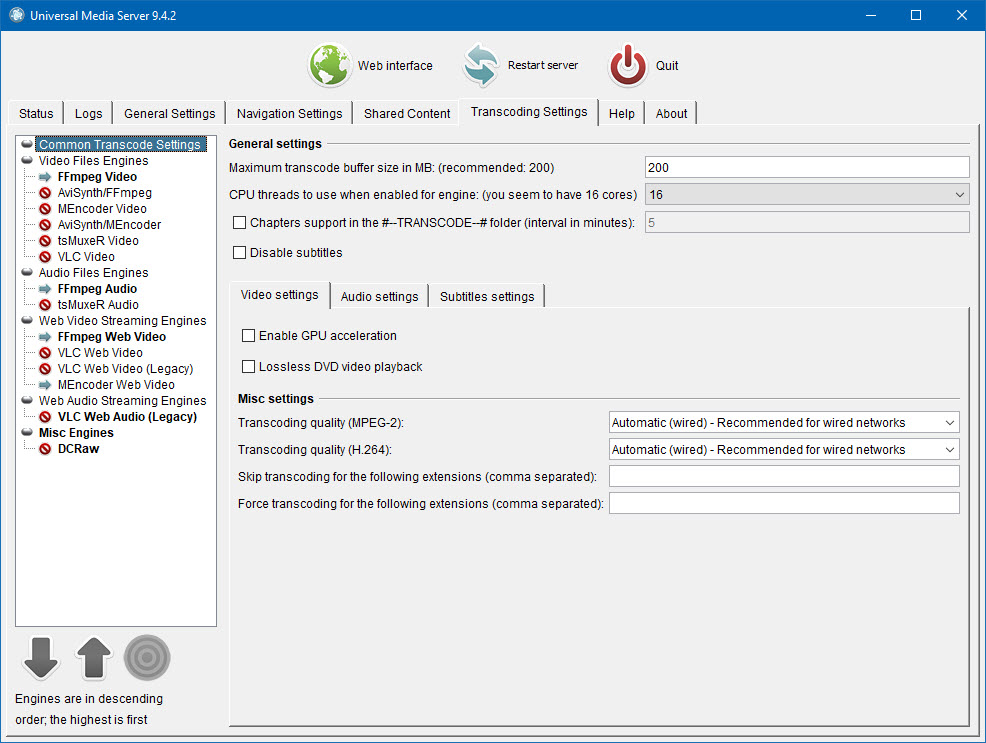Click the Maximum transcode buffer size field
Screen dimensions: 986x743
tap(807, 168)
